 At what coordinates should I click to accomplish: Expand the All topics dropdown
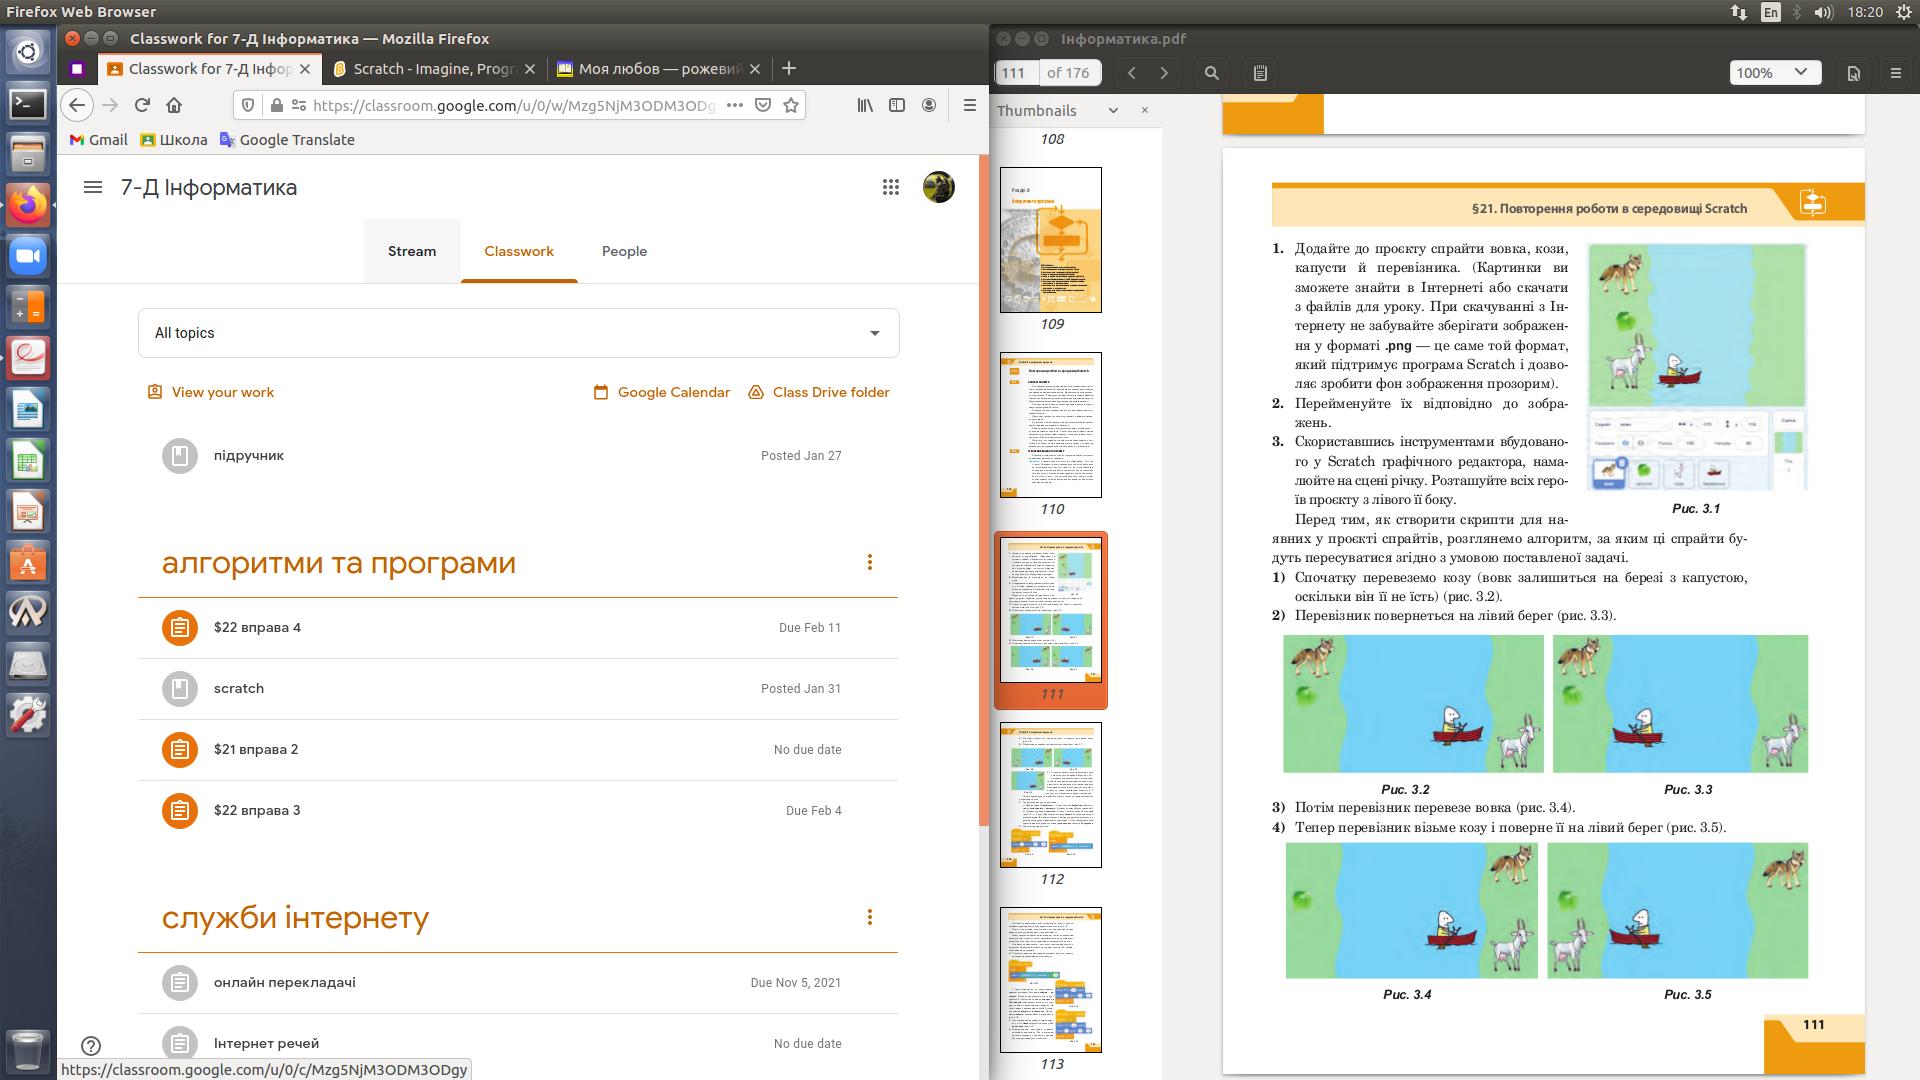pos(874,333)
